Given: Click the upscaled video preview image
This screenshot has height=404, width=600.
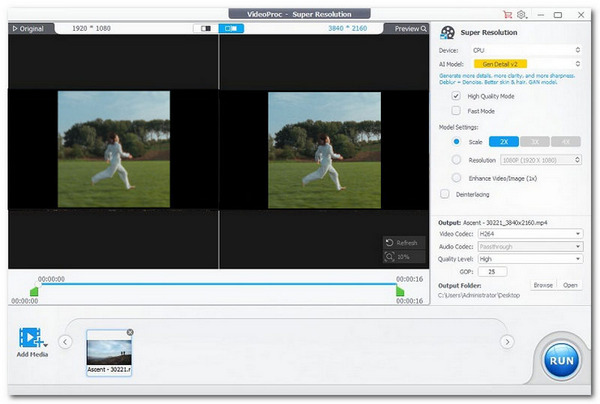Looking at the screenshot, I should [x=324, y=150].
